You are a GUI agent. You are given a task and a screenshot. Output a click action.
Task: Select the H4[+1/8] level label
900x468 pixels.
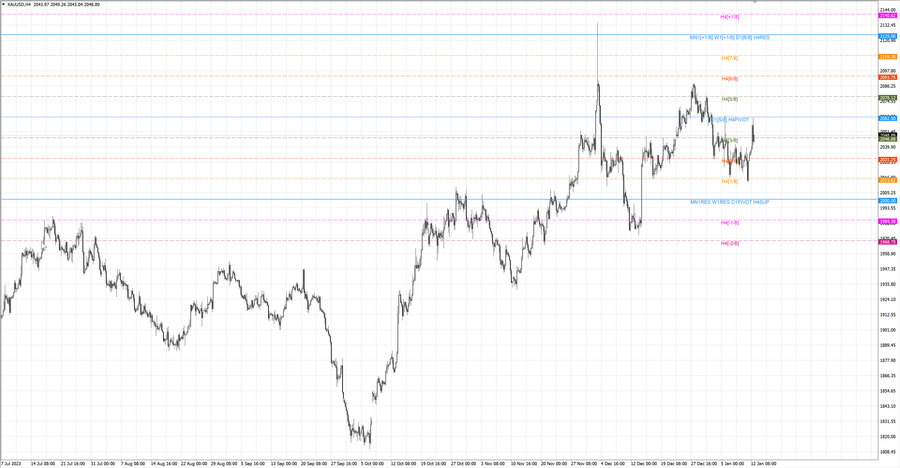point(730,17)
